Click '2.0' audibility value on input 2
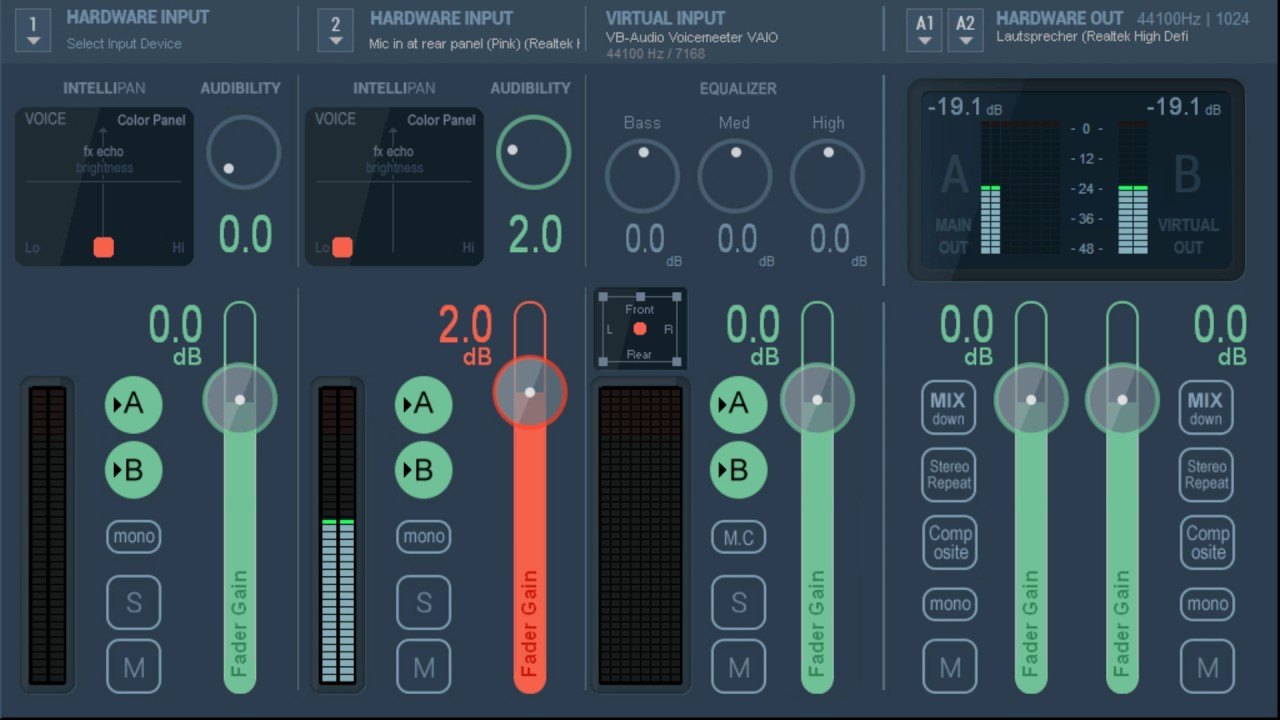 pyautogui.click(x=536, y=235)
